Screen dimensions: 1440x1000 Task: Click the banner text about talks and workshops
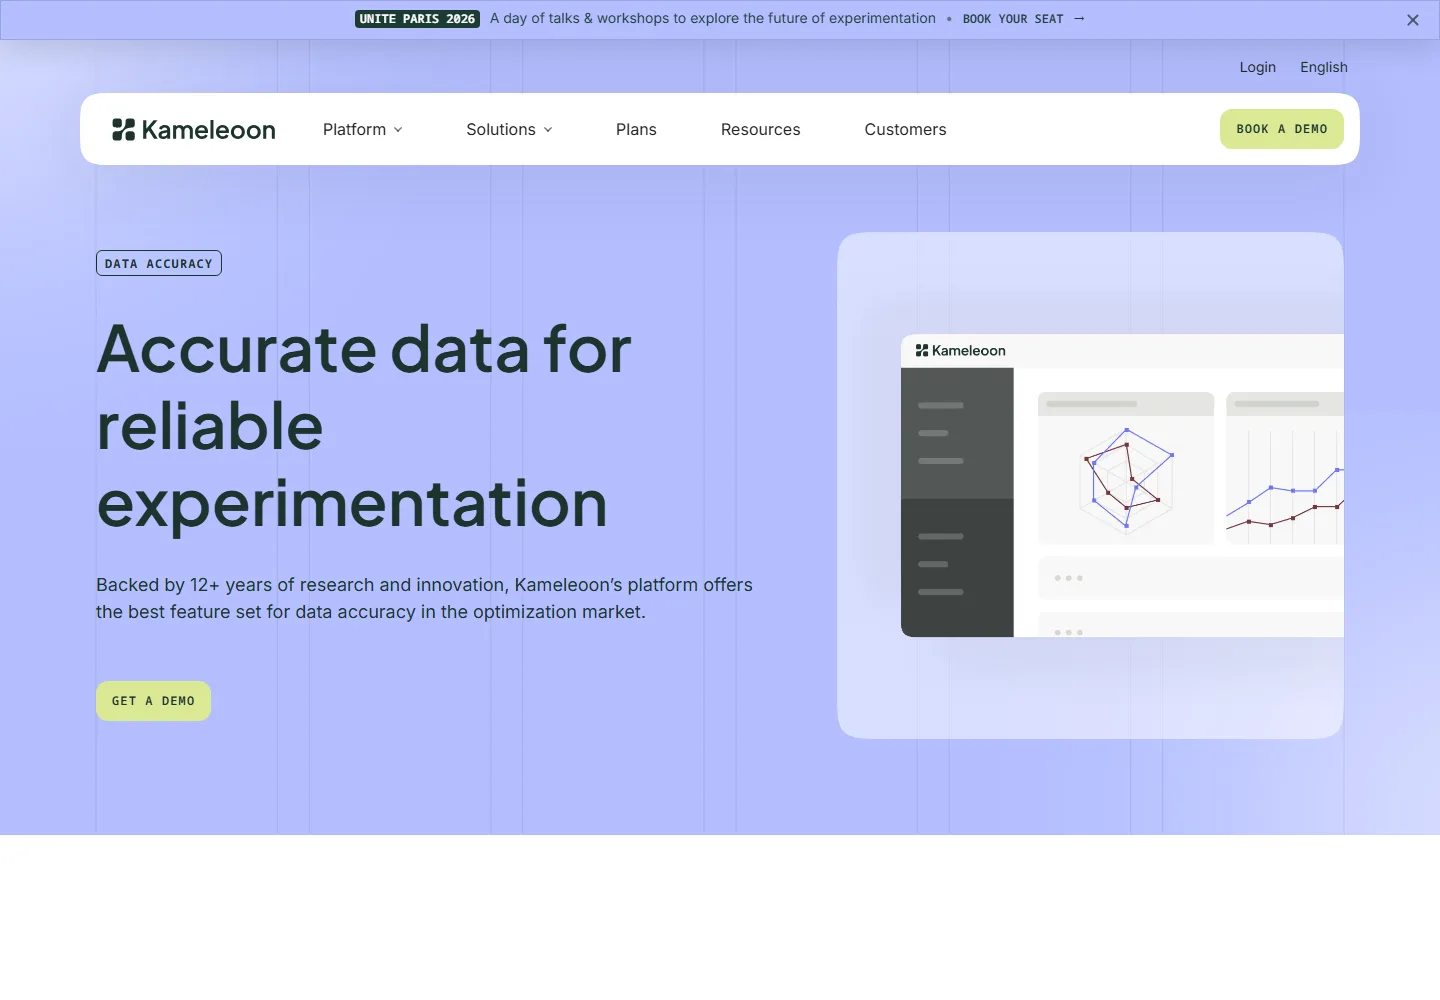pos(713,19)
